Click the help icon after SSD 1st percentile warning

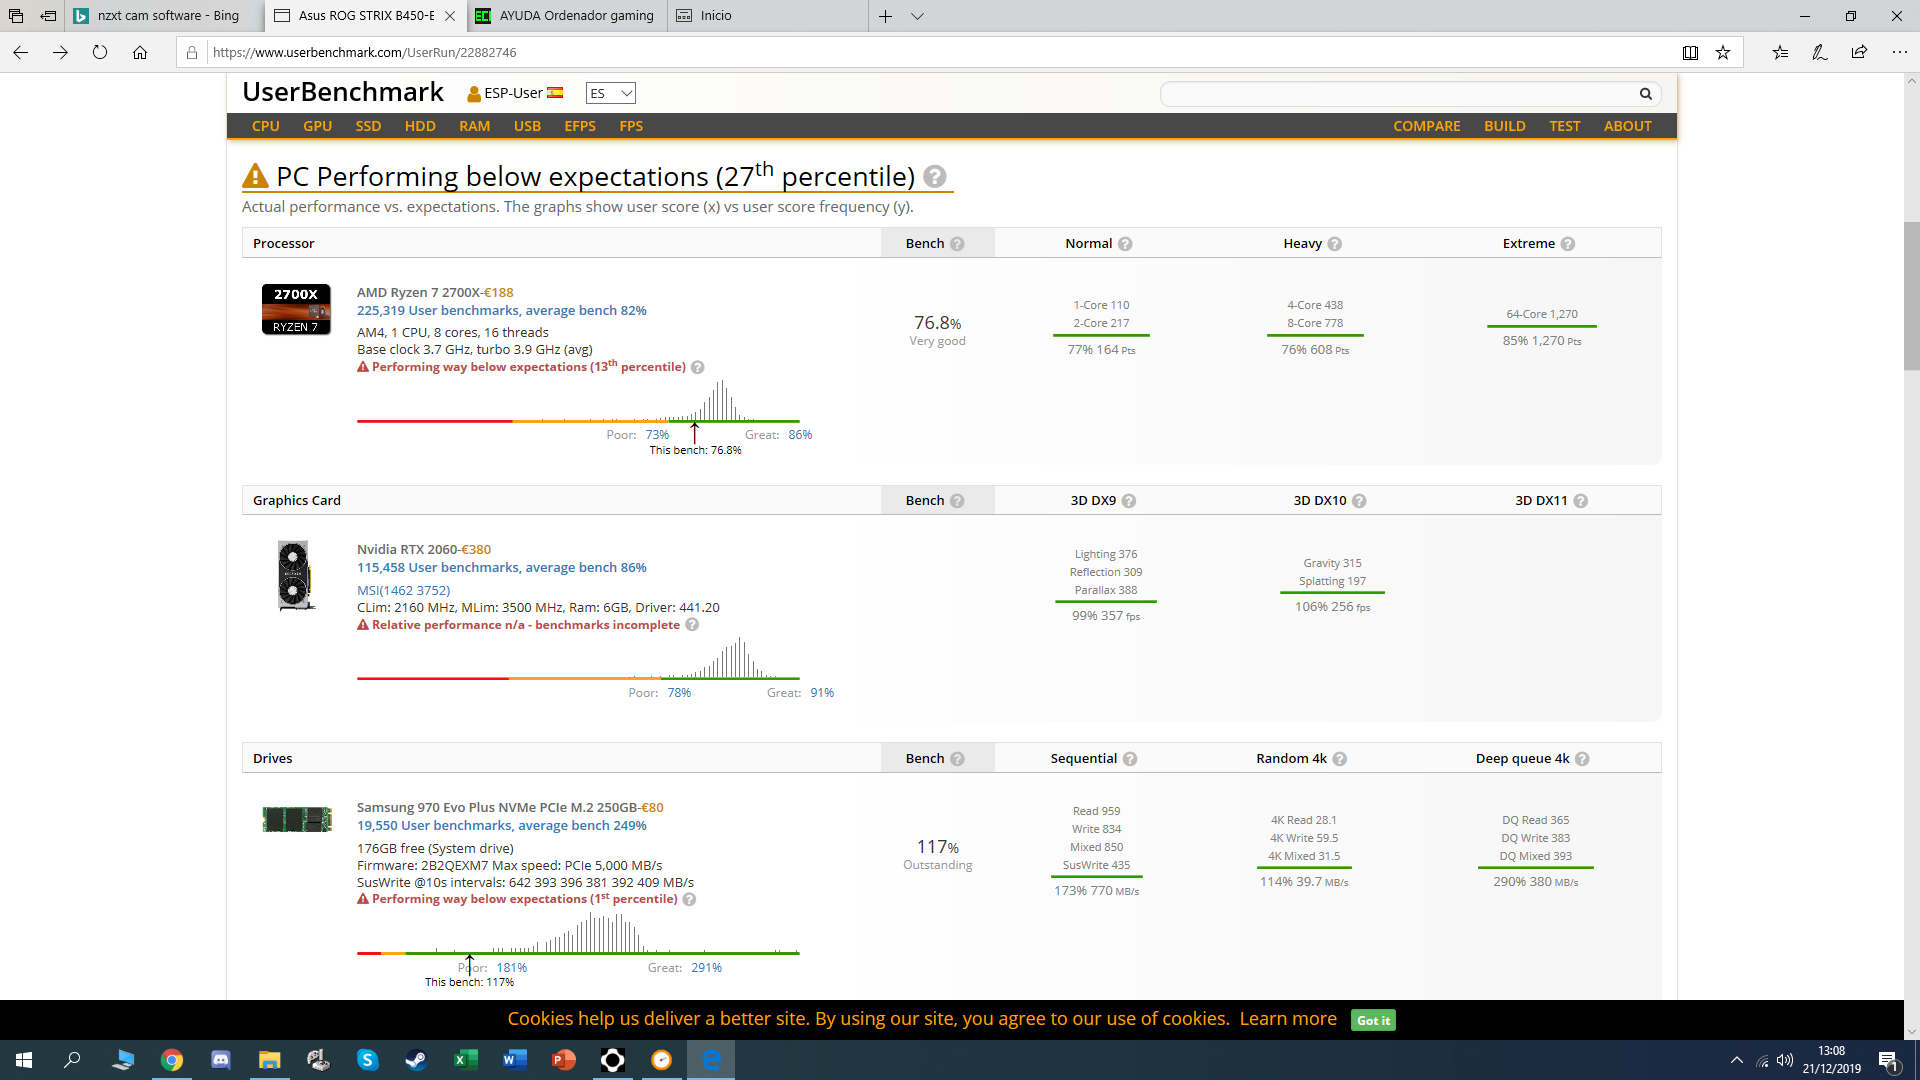click(689, 900)
